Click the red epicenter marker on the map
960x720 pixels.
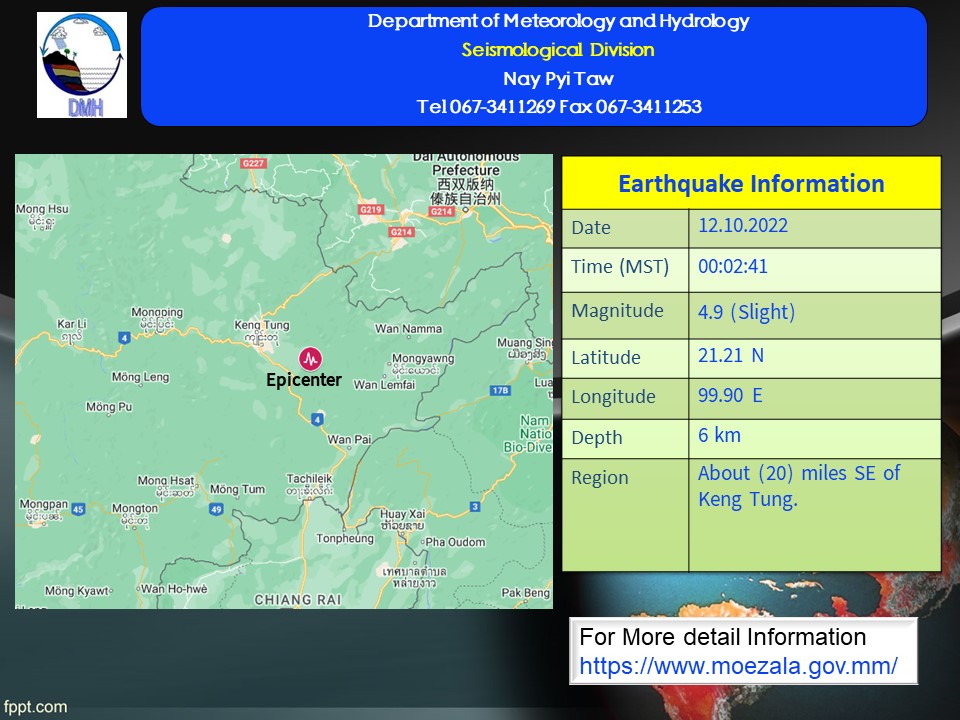tap(310, 358)
